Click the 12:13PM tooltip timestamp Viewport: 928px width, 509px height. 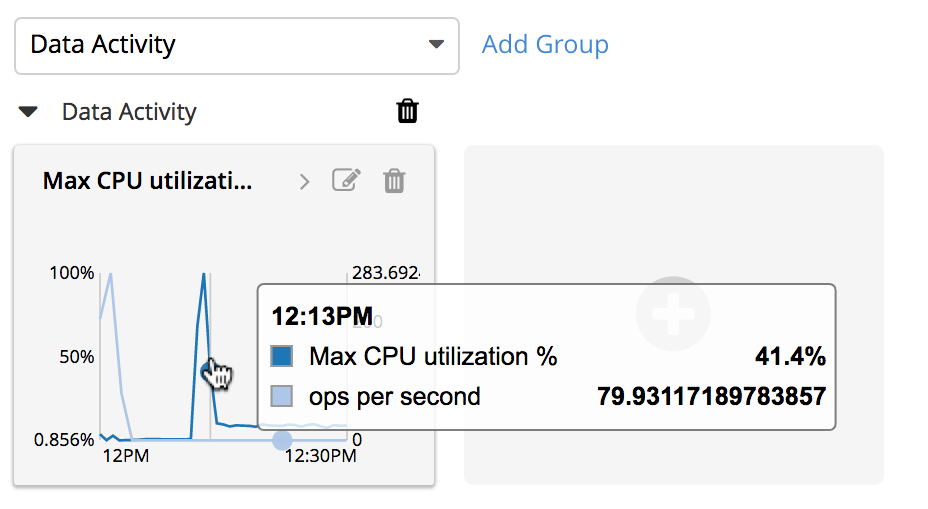point(322,317)
